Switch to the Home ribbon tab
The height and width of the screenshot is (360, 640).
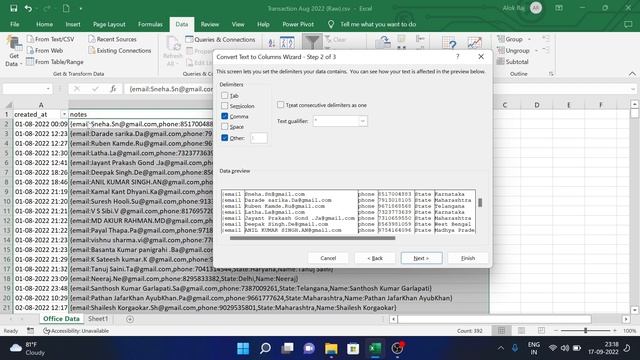(x=44, y=24)
